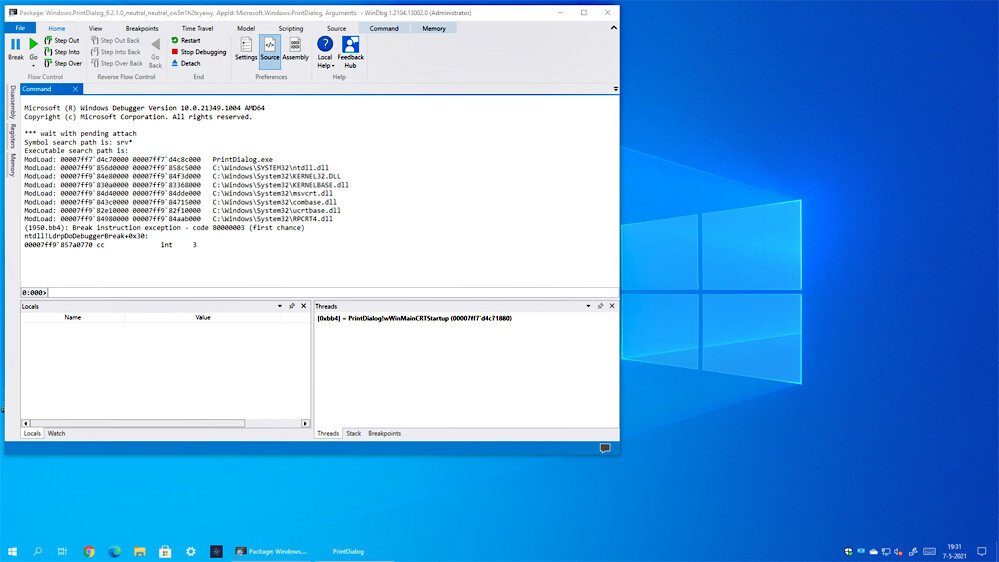Close the Threads panel

[x=612, y=306]
